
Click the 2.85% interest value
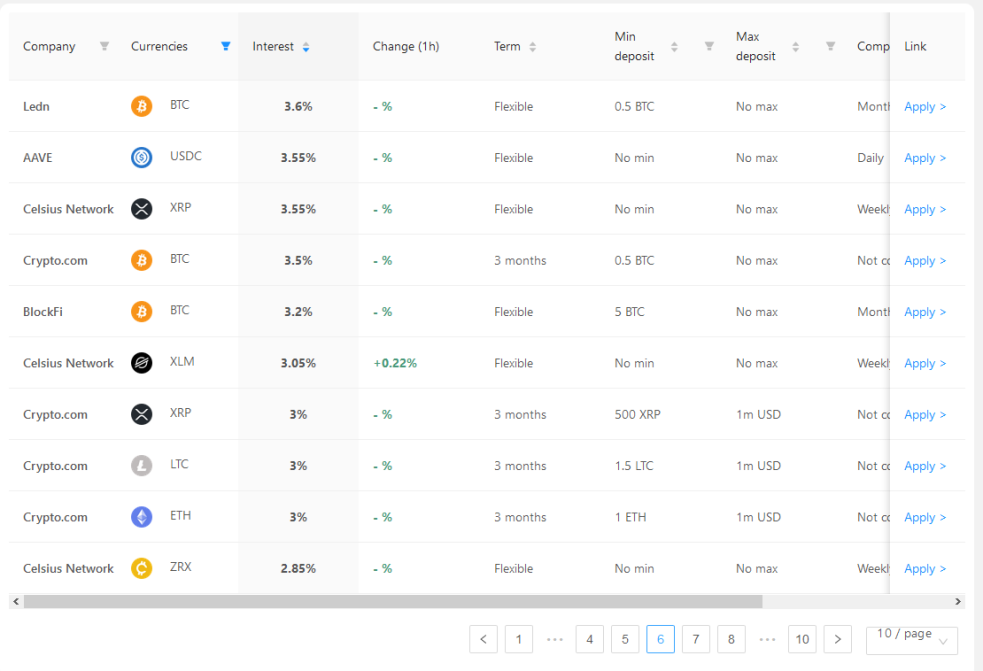[298, 569]
